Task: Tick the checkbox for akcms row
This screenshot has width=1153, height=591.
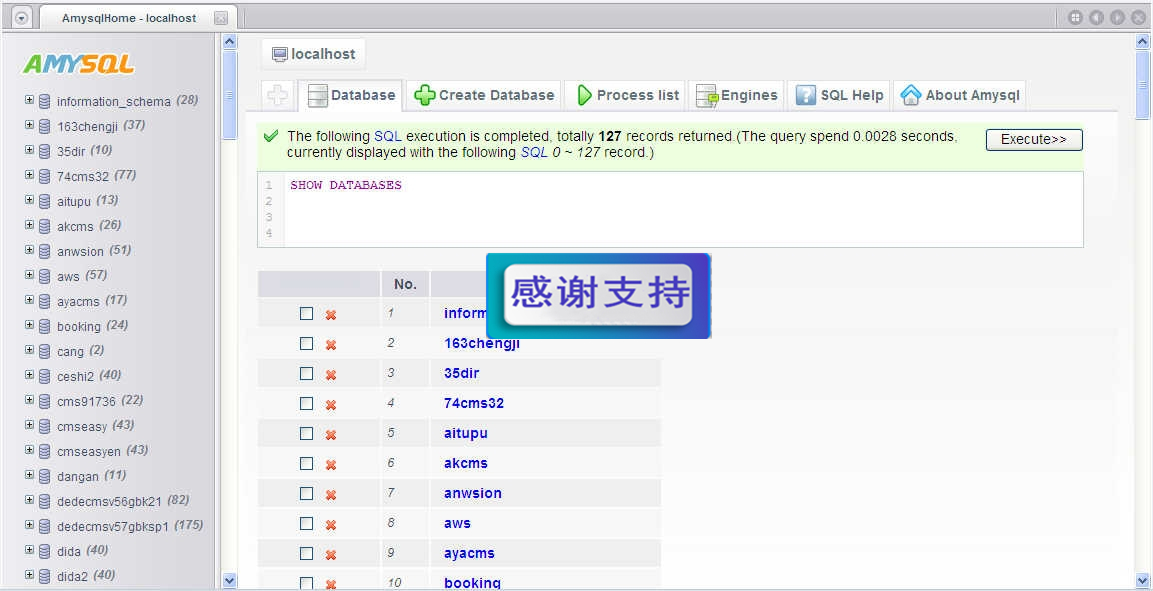Action: (x=307, y=464)
